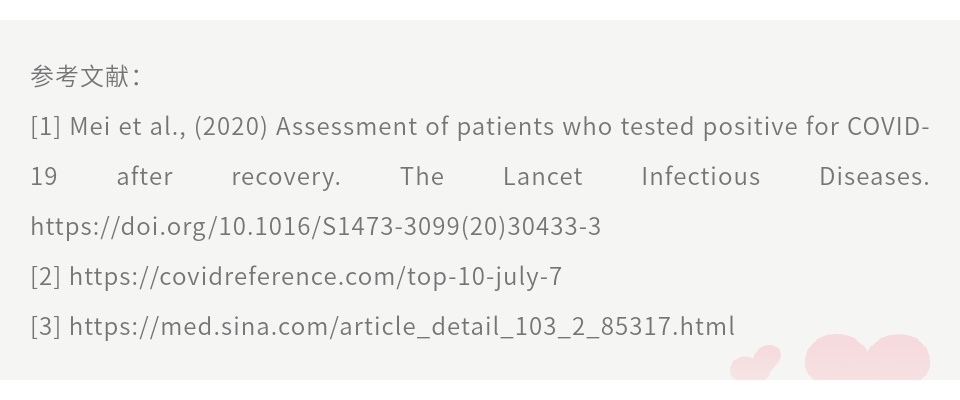Click the word "after" on the second line
960x400 pixels.
coord(144,177)
